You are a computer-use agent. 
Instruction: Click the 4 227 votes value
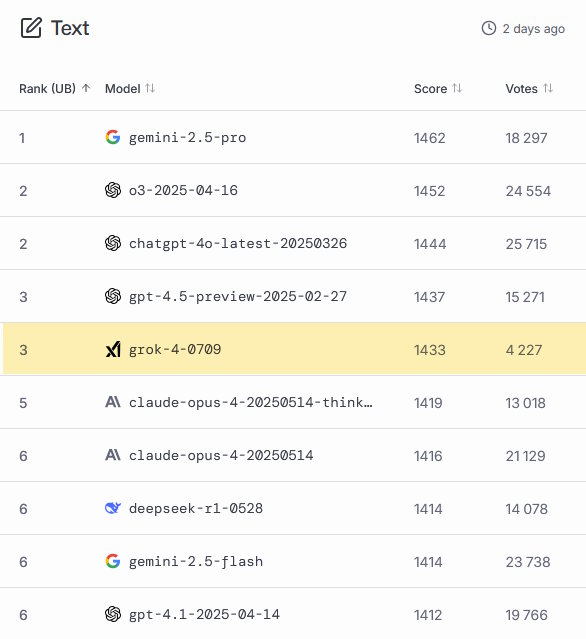(524, 350)
